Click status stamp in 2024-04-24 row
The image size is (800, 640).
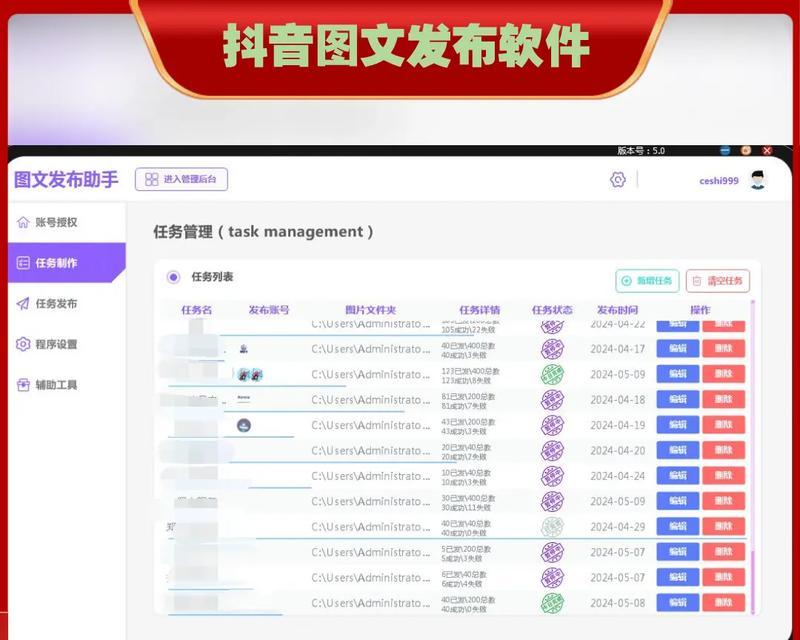click(553, 476)
